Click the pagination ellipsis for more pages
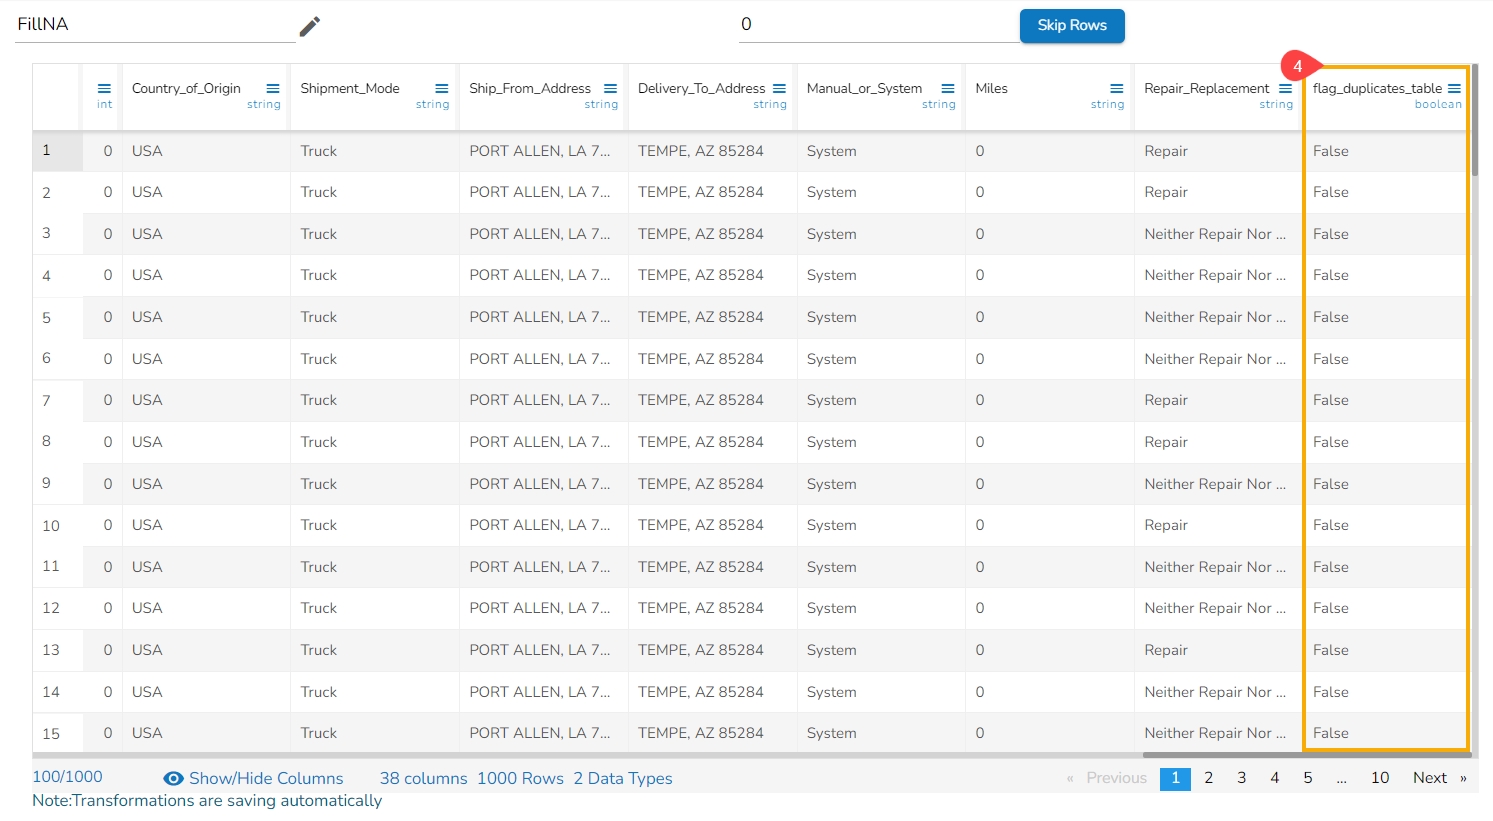 (1341, 778)
